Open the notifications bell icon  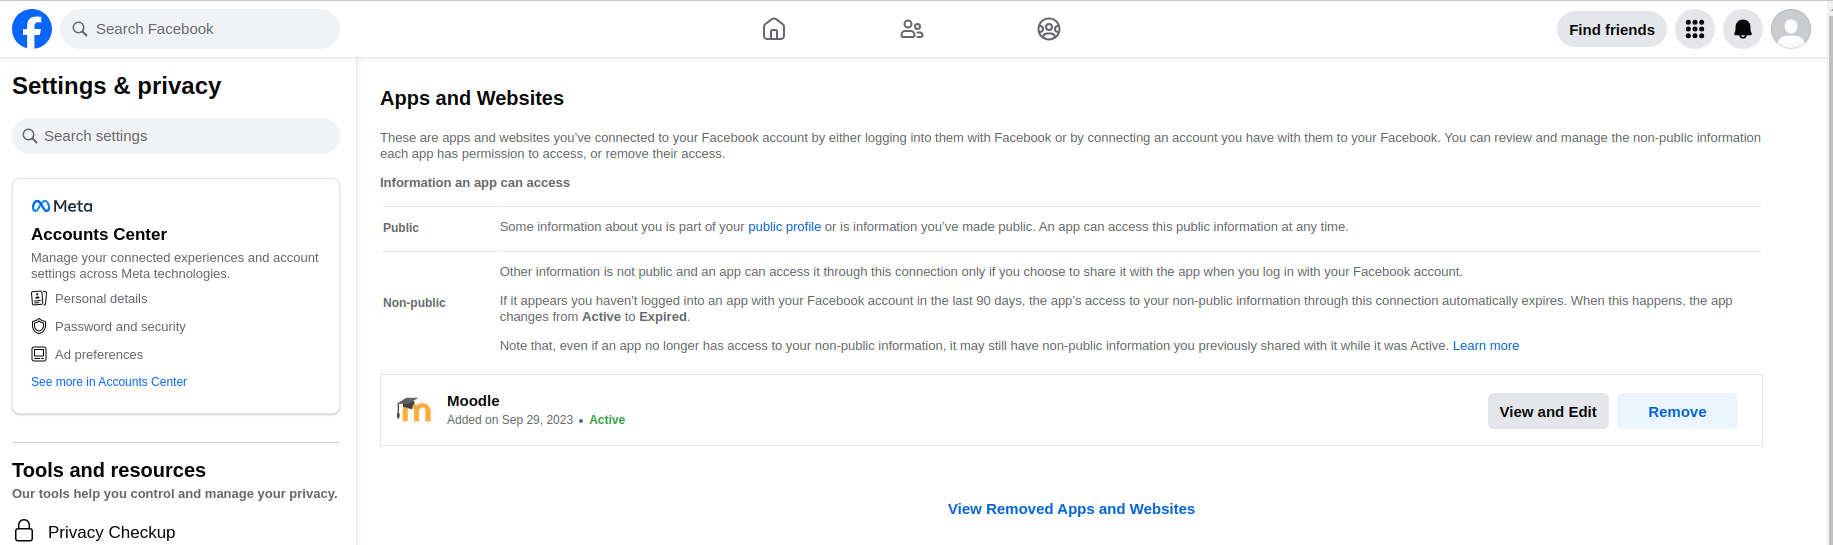coord(1743,29)
